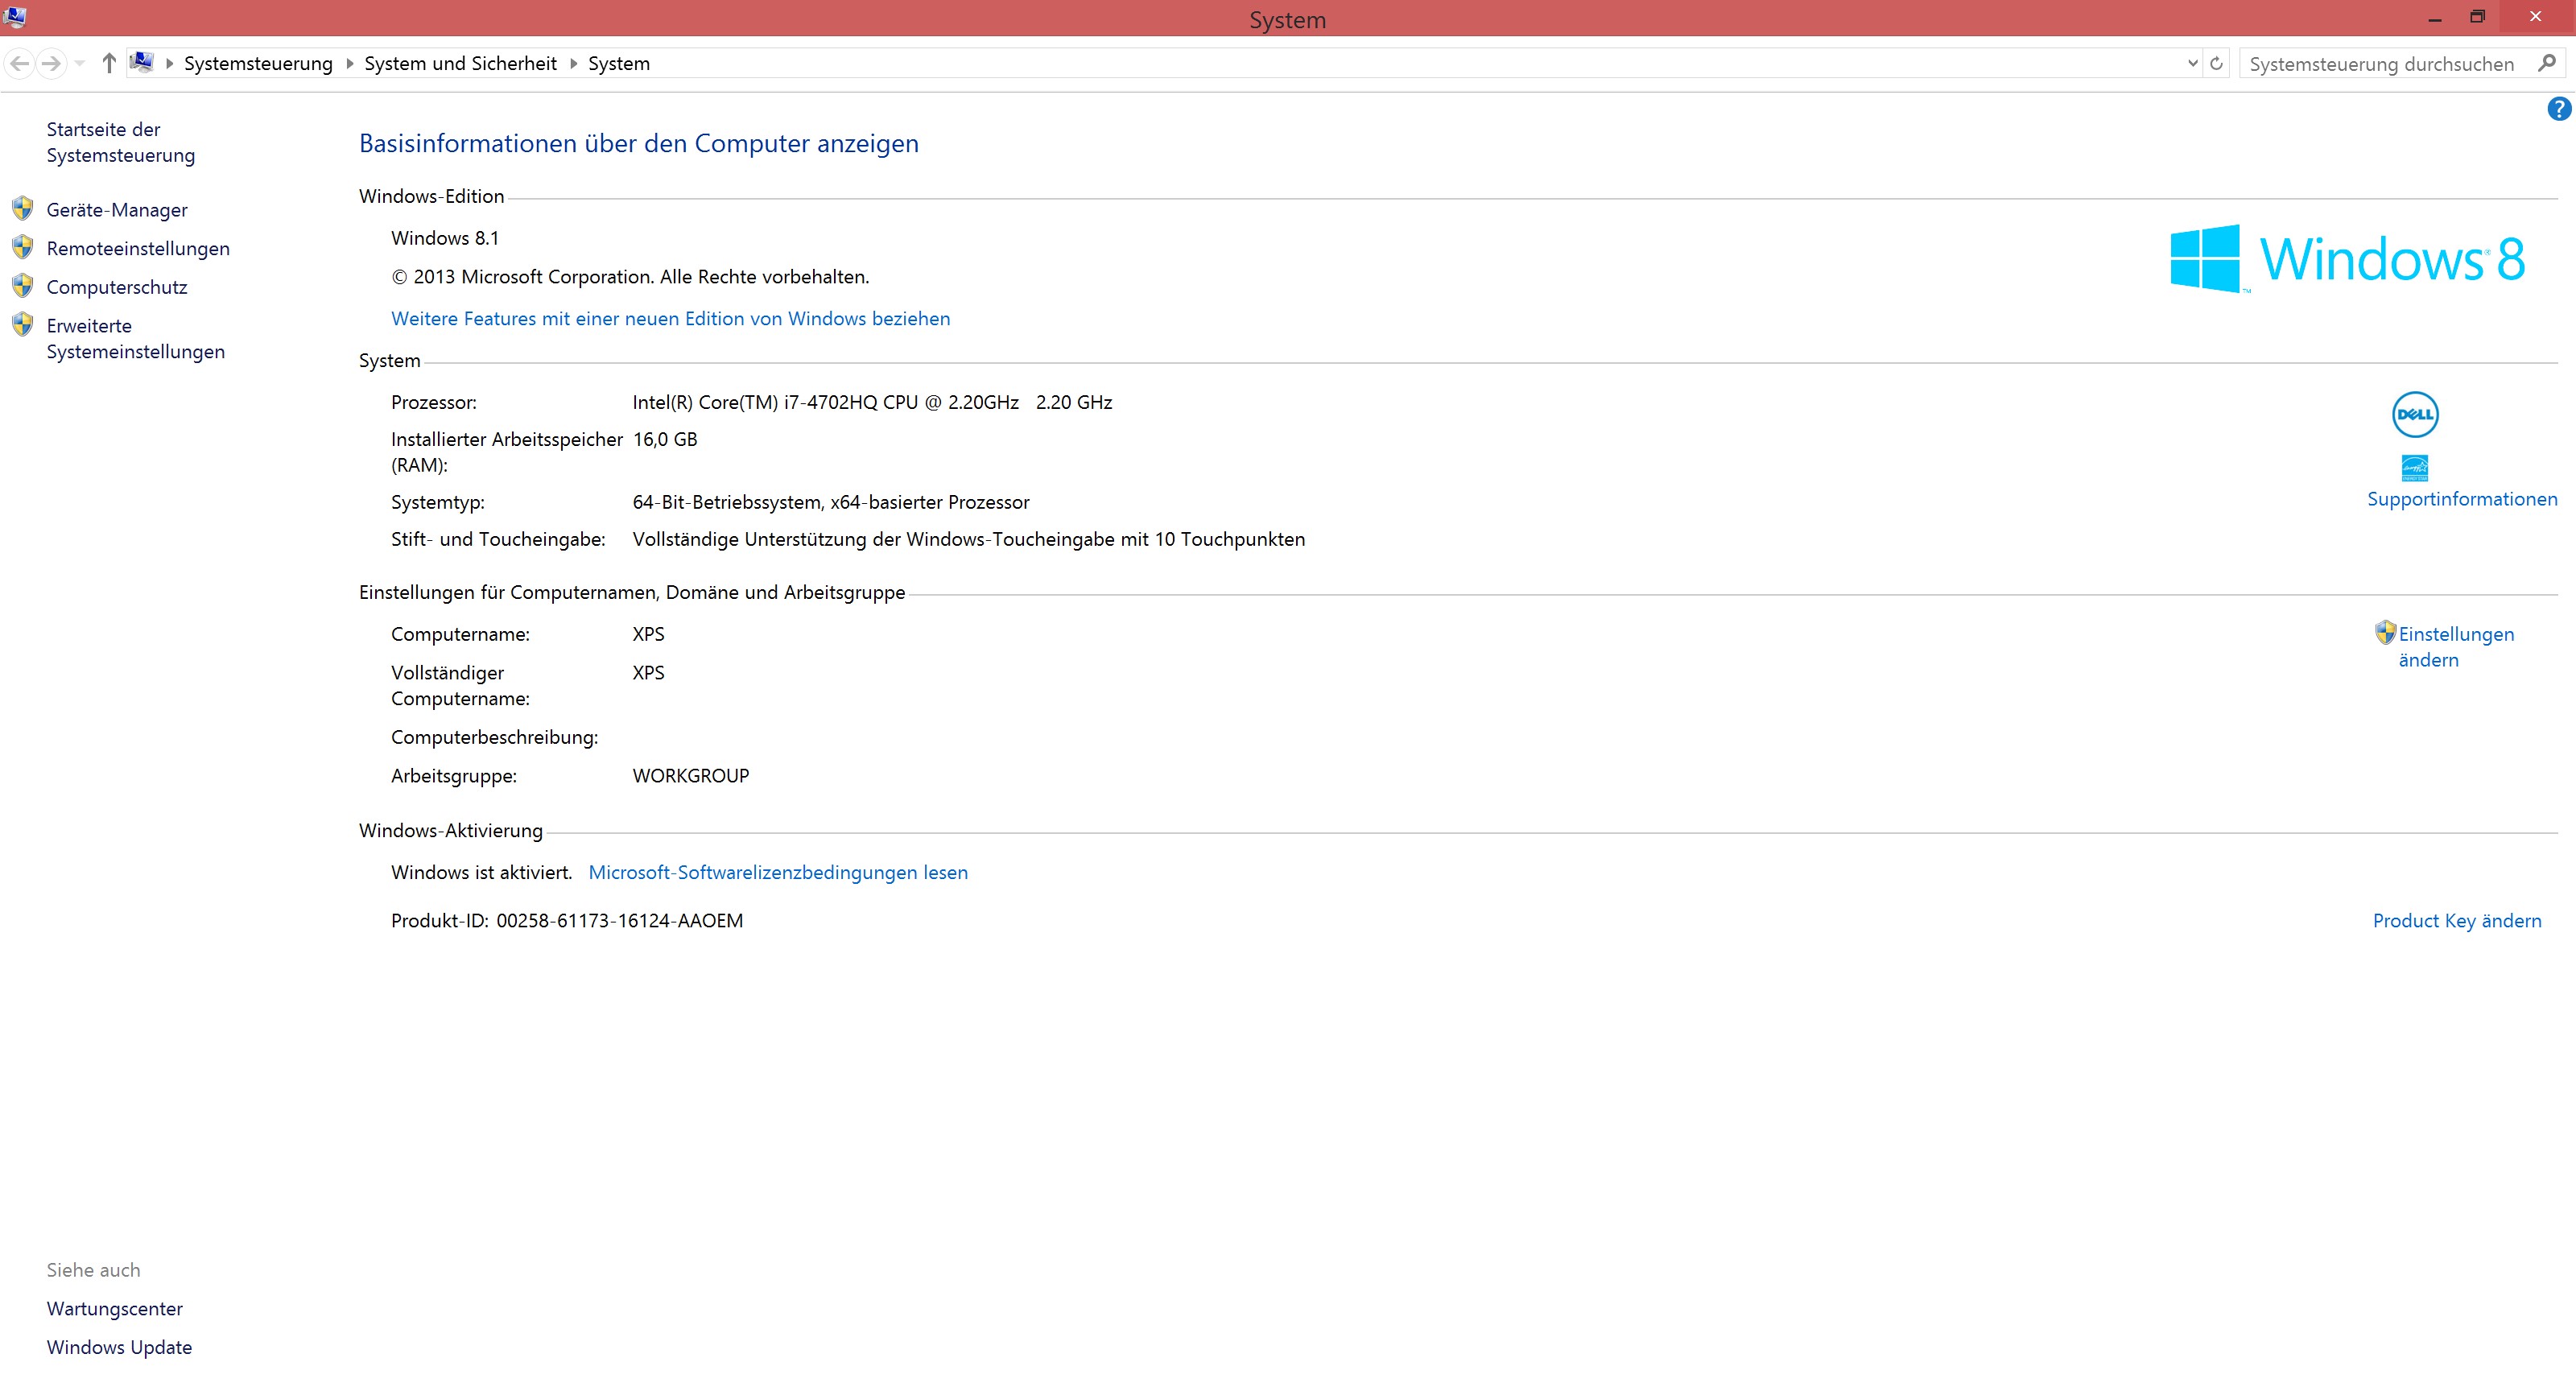This screenshot has width=2576, height=1391.
Task: Click the back navigation arrow
Action: tap(20, 63)
